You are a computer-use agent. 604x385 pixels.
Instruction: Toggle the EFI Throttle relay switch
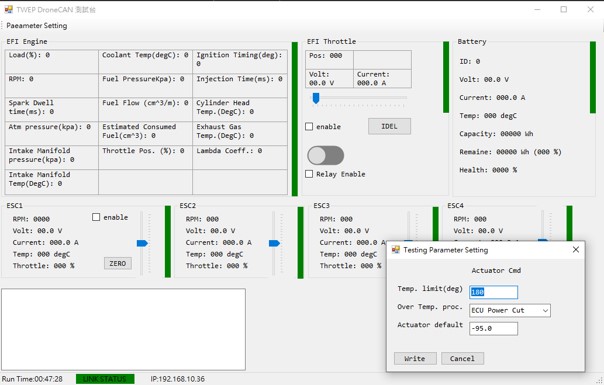tap(325, 155)
